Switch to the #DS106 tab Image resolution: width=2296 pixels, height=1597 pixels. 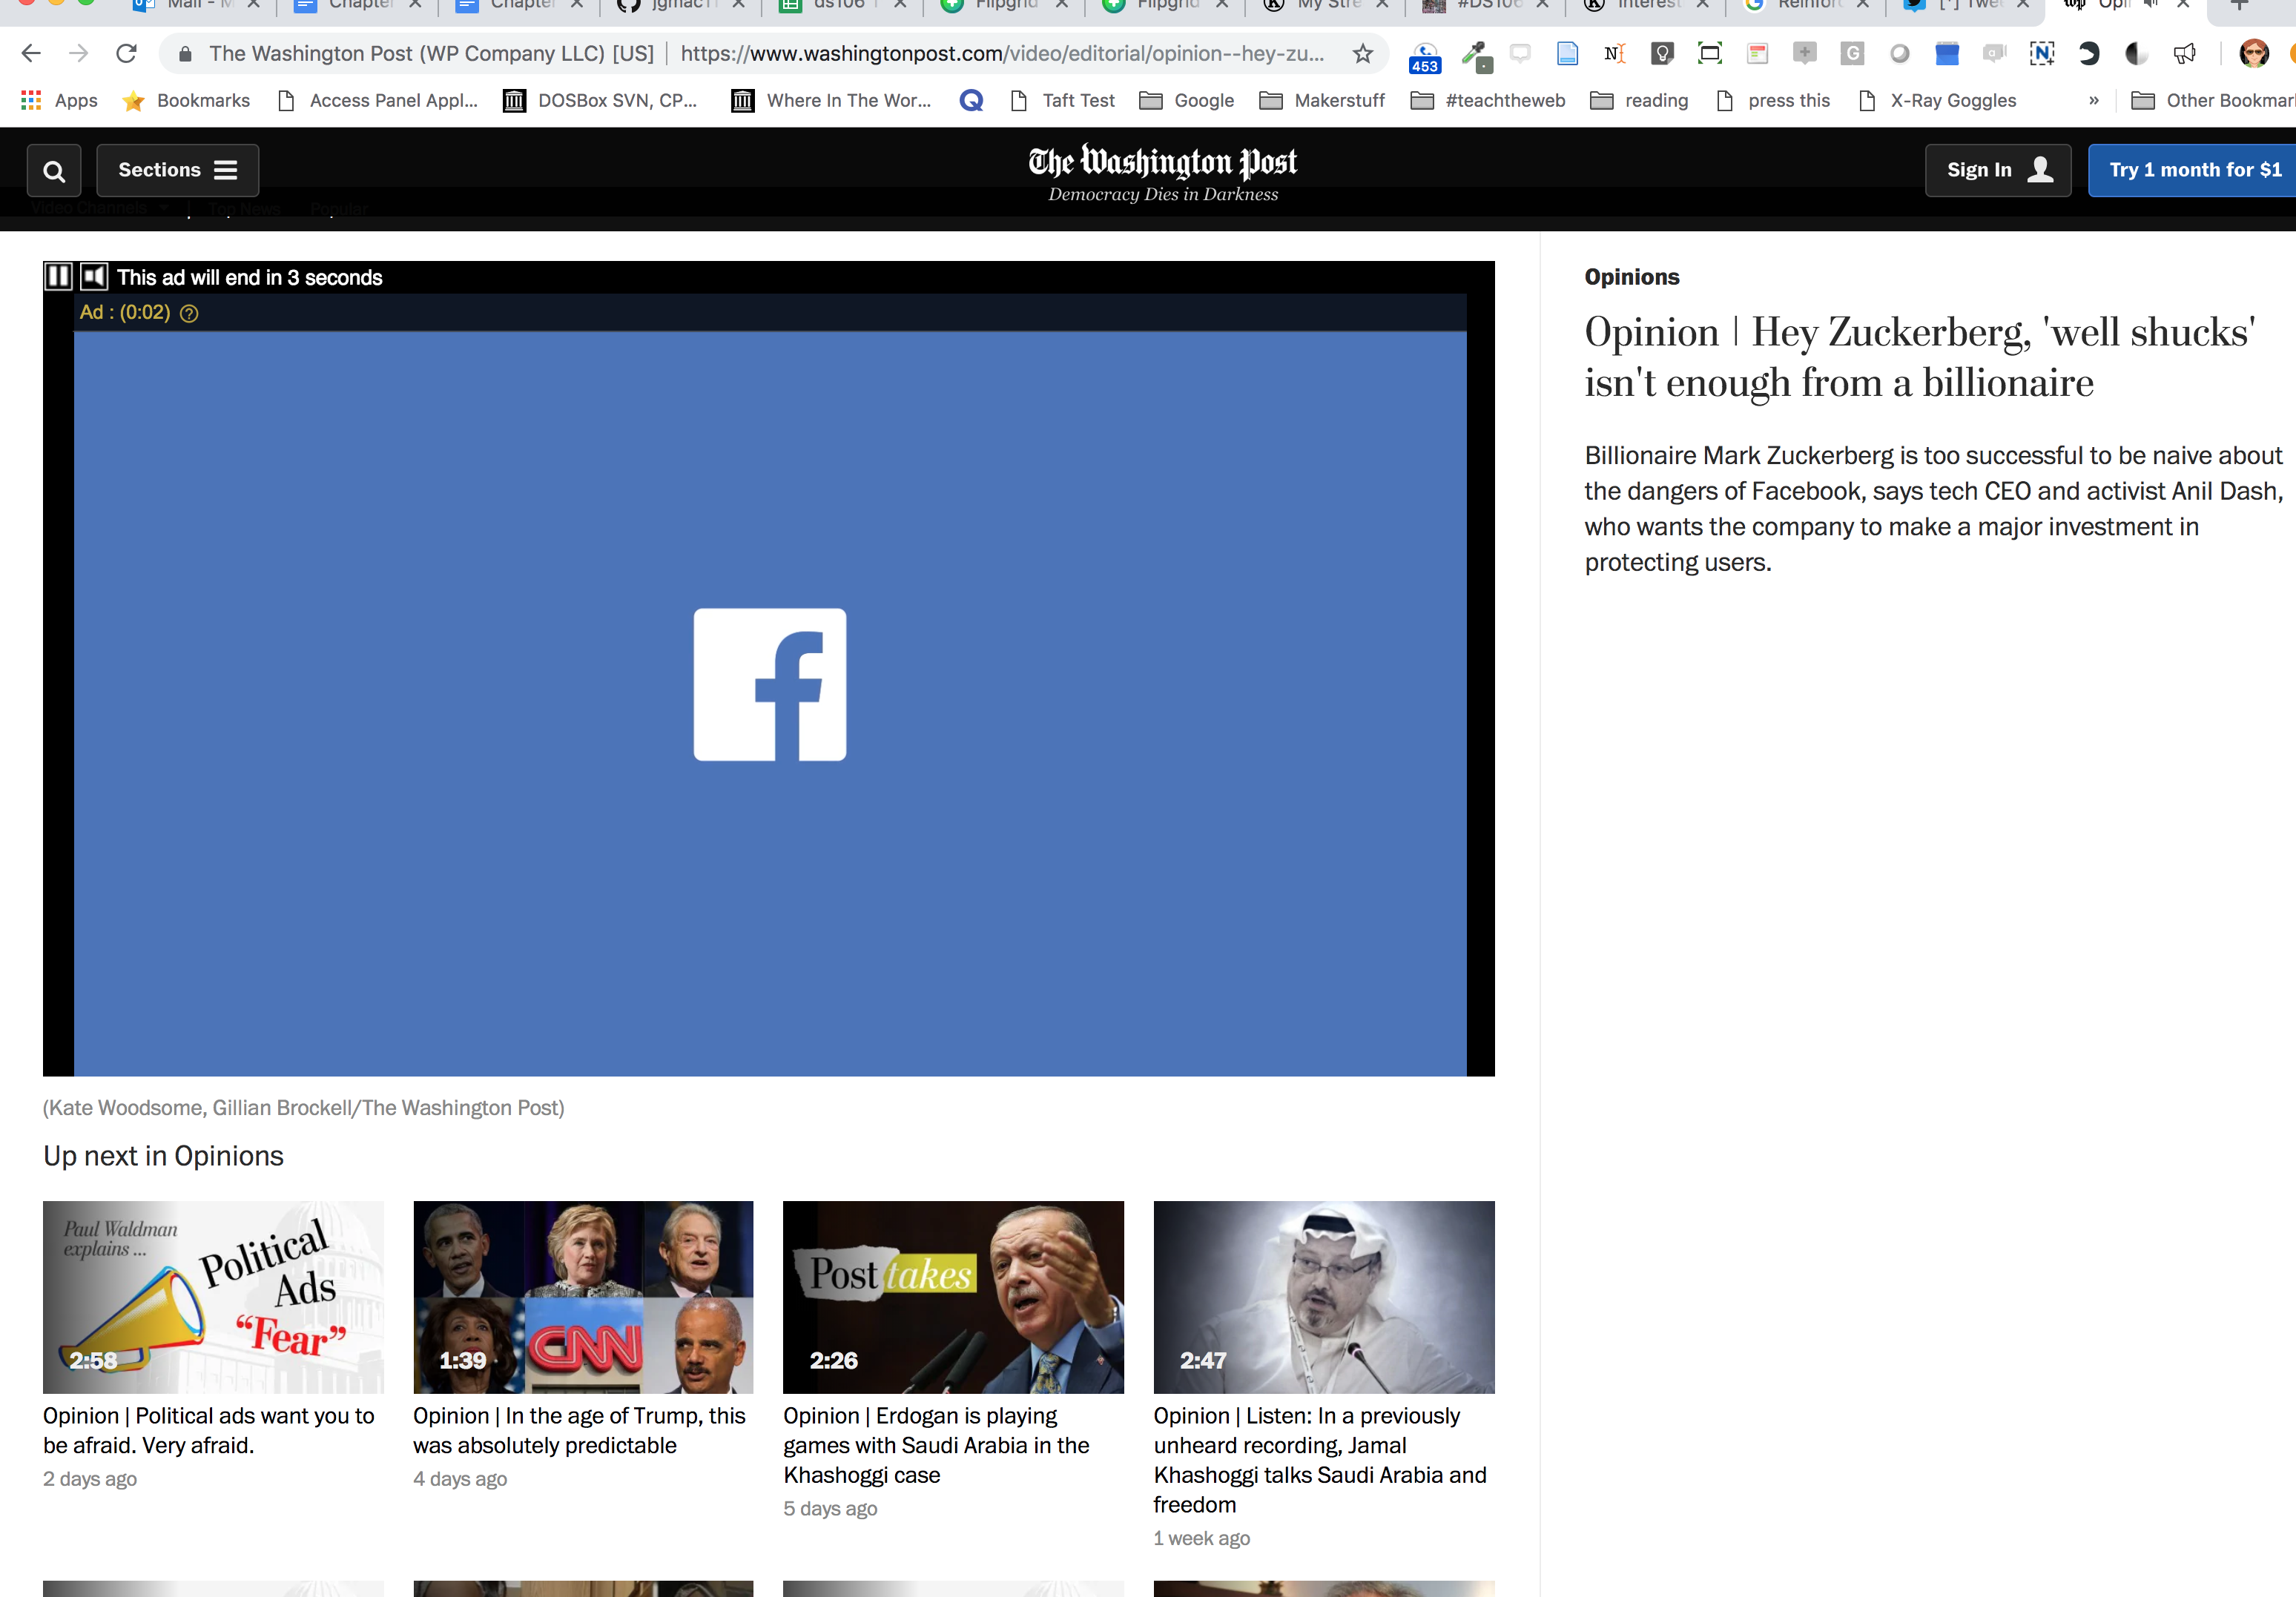coord(1486,5)
